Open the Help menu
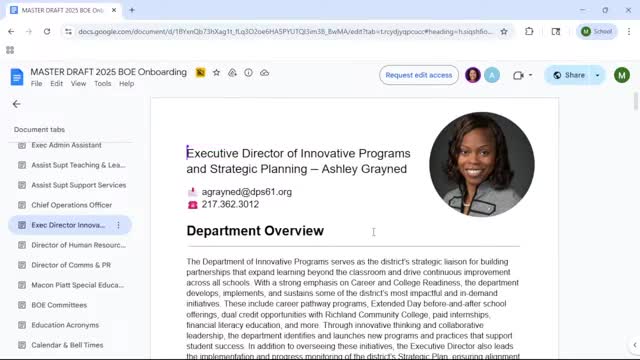Image resolution: width=640 pixels, height=360 pixels. pyautogui.click(x=127, y=84)
